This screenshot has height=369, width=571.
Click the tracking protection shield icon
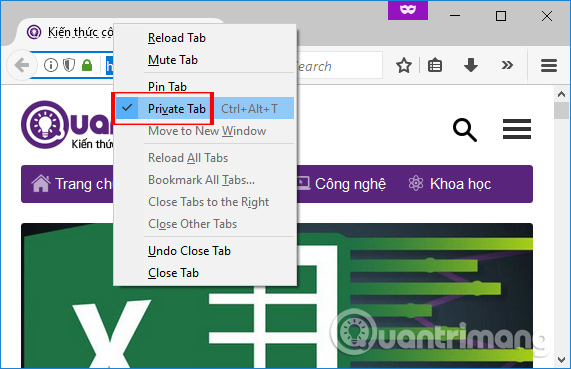(x=69, y=66)
